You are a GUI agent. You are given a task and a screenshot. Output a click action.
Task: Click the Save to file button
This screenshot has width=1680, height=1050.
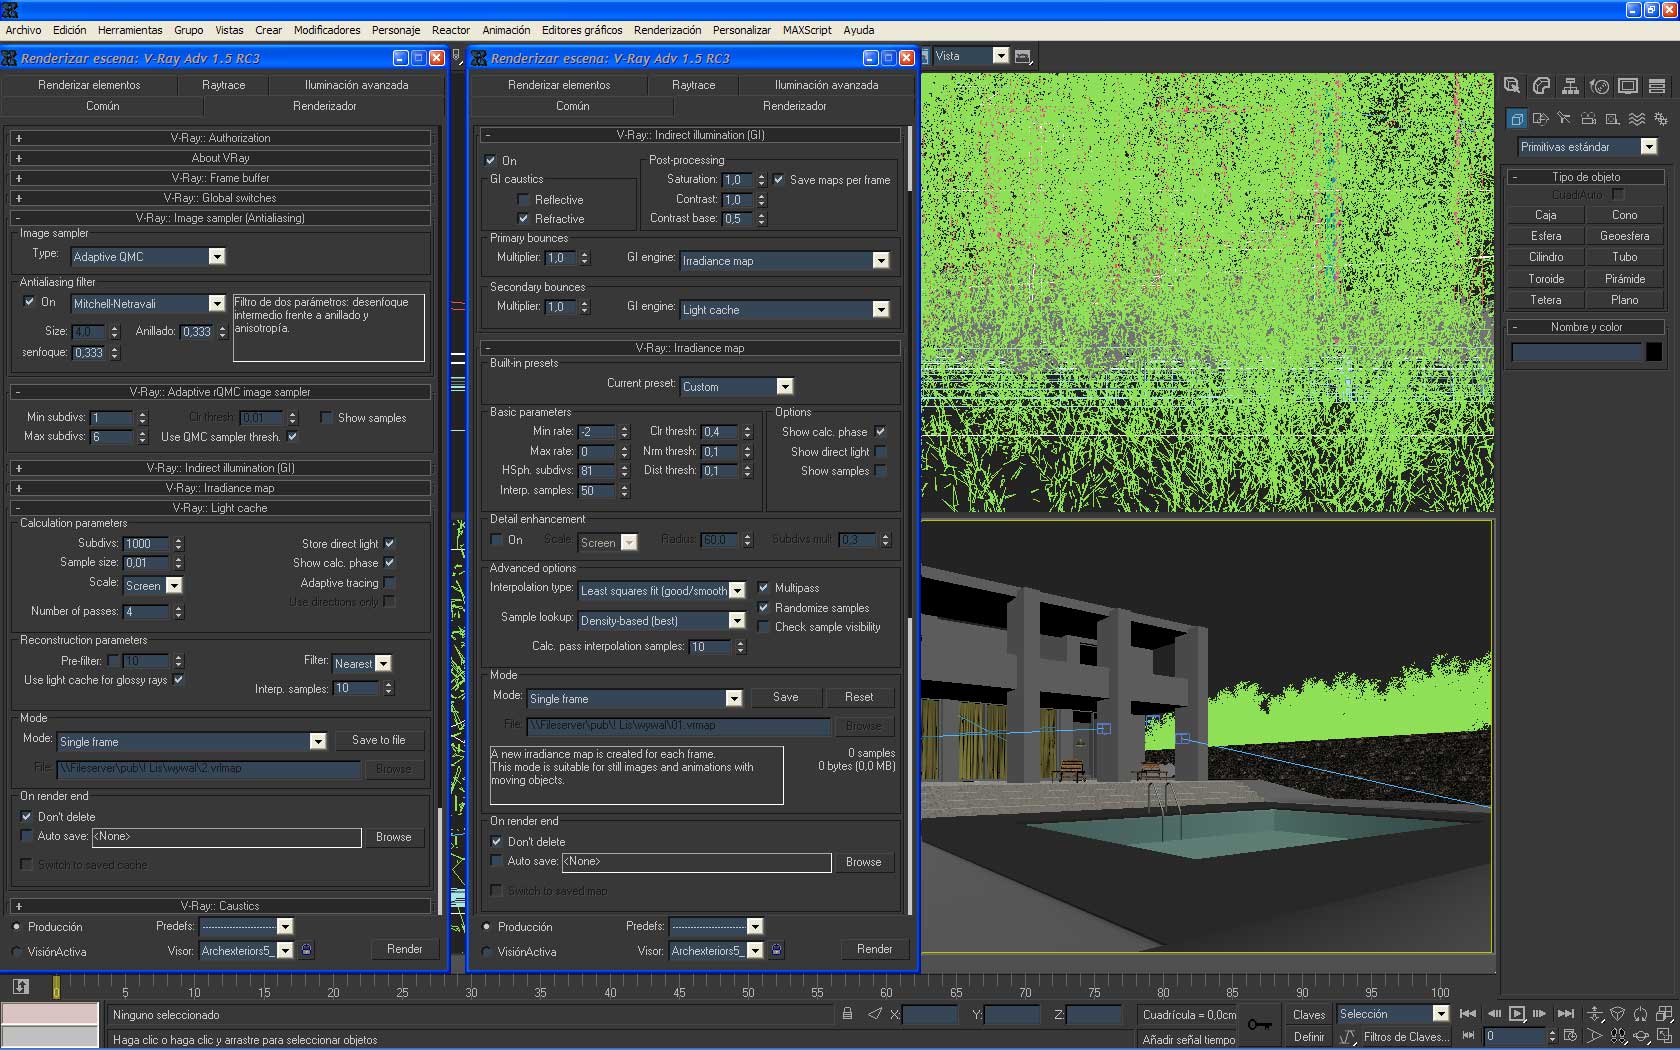tap(378, 740)
